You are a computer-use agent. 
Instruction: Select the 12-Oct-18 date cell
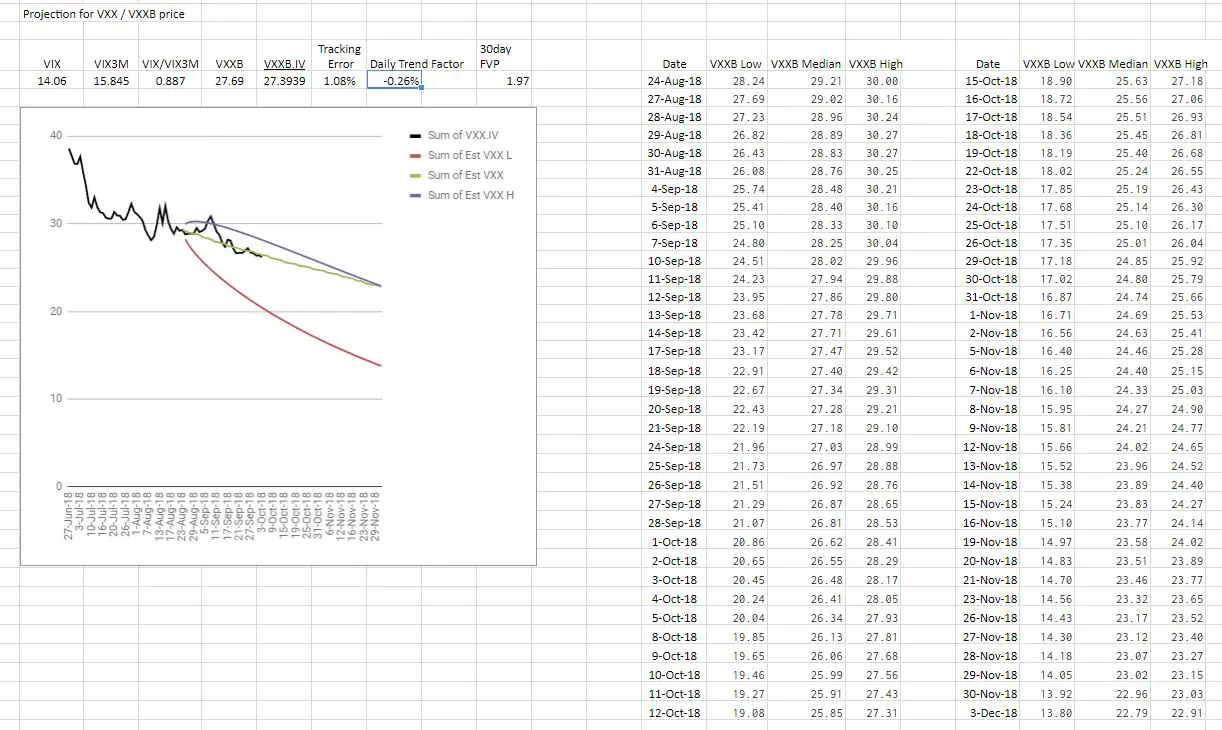coord(675,713)
